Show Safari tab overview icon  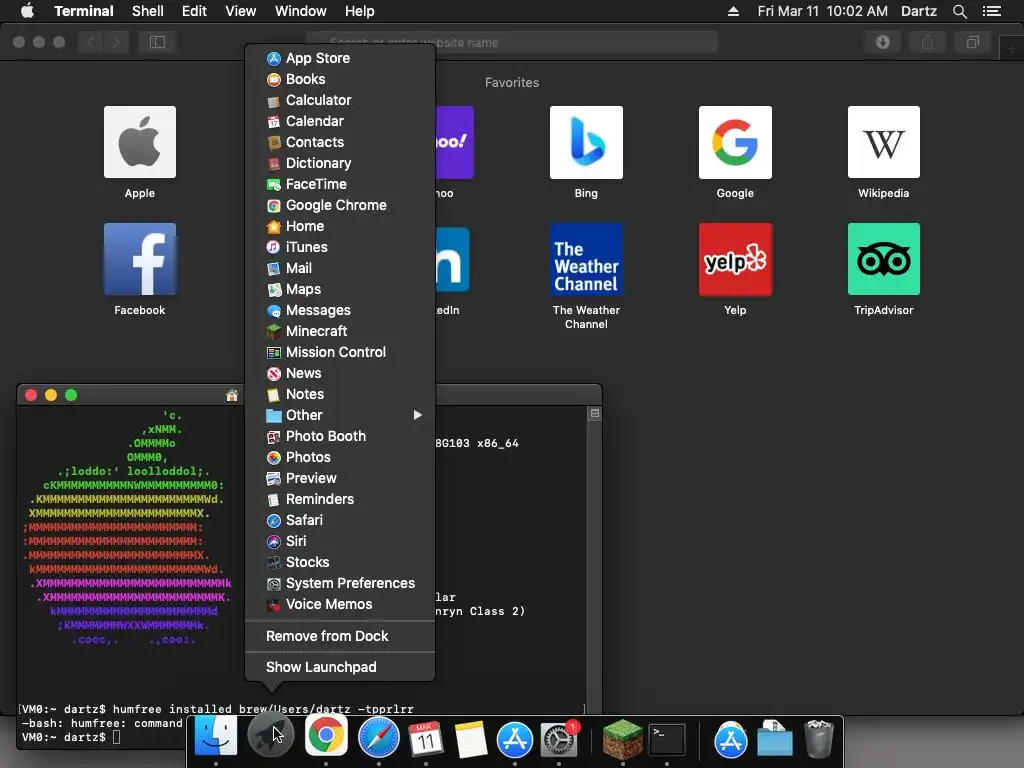[x=972, y=42]
